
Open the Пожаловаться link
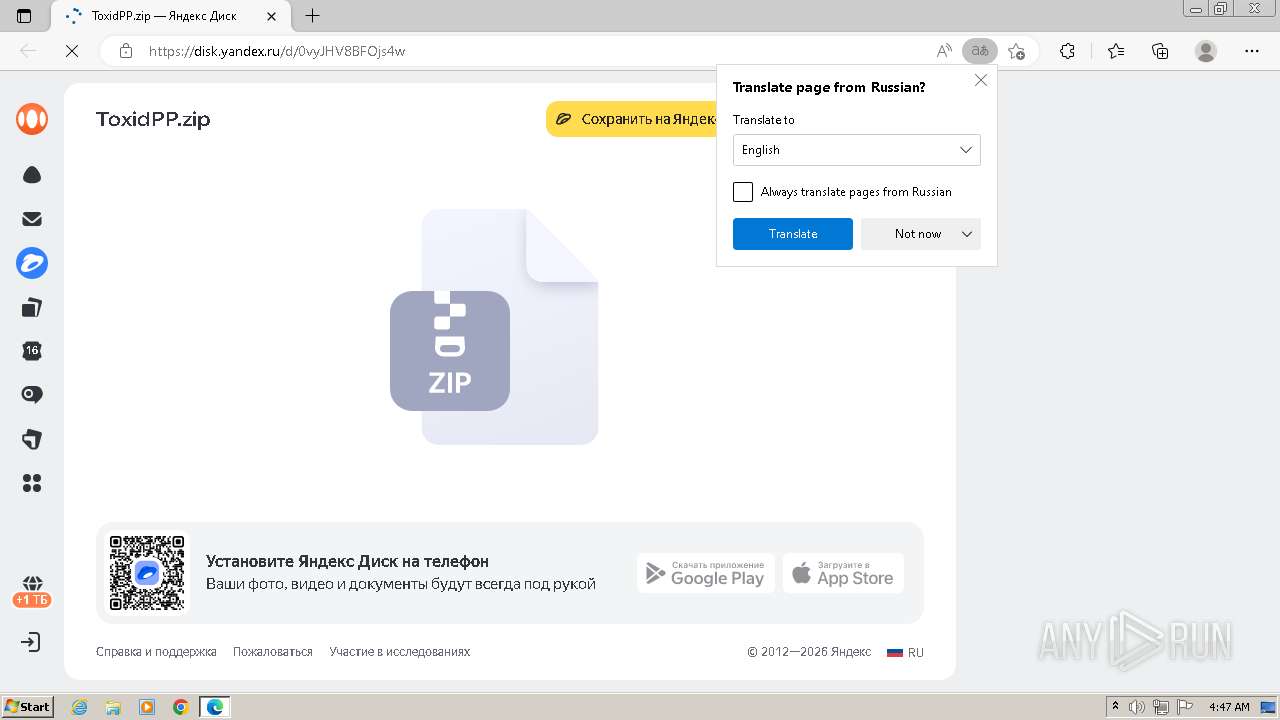(273, 652)
